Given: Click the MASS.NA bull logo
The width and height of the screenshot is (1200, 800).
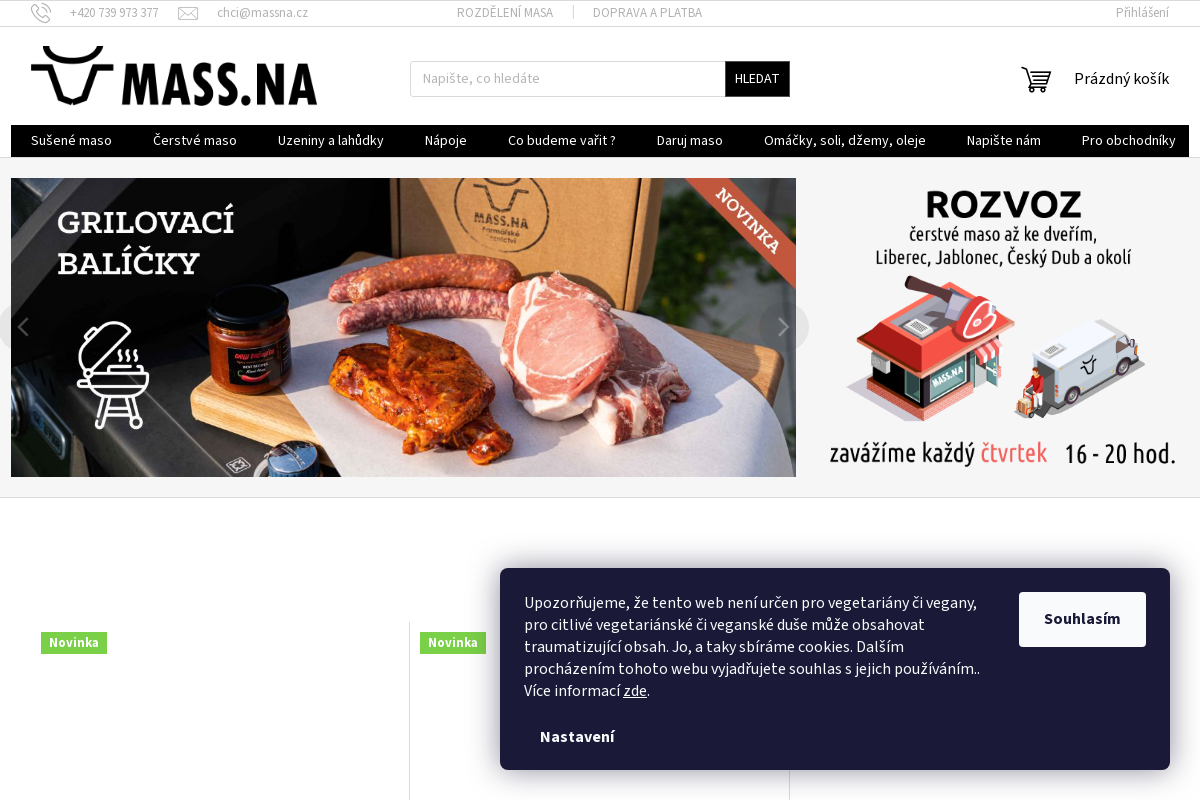Looking at the screenshot, I should tap(174, 76).
